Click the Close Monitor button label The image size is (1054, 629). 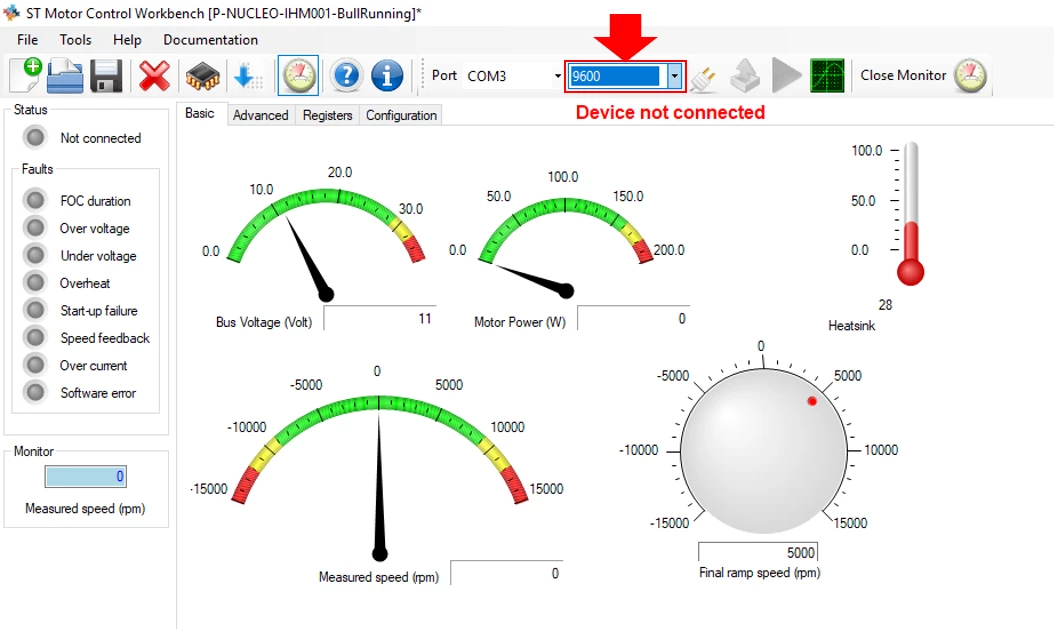[903, 75]
